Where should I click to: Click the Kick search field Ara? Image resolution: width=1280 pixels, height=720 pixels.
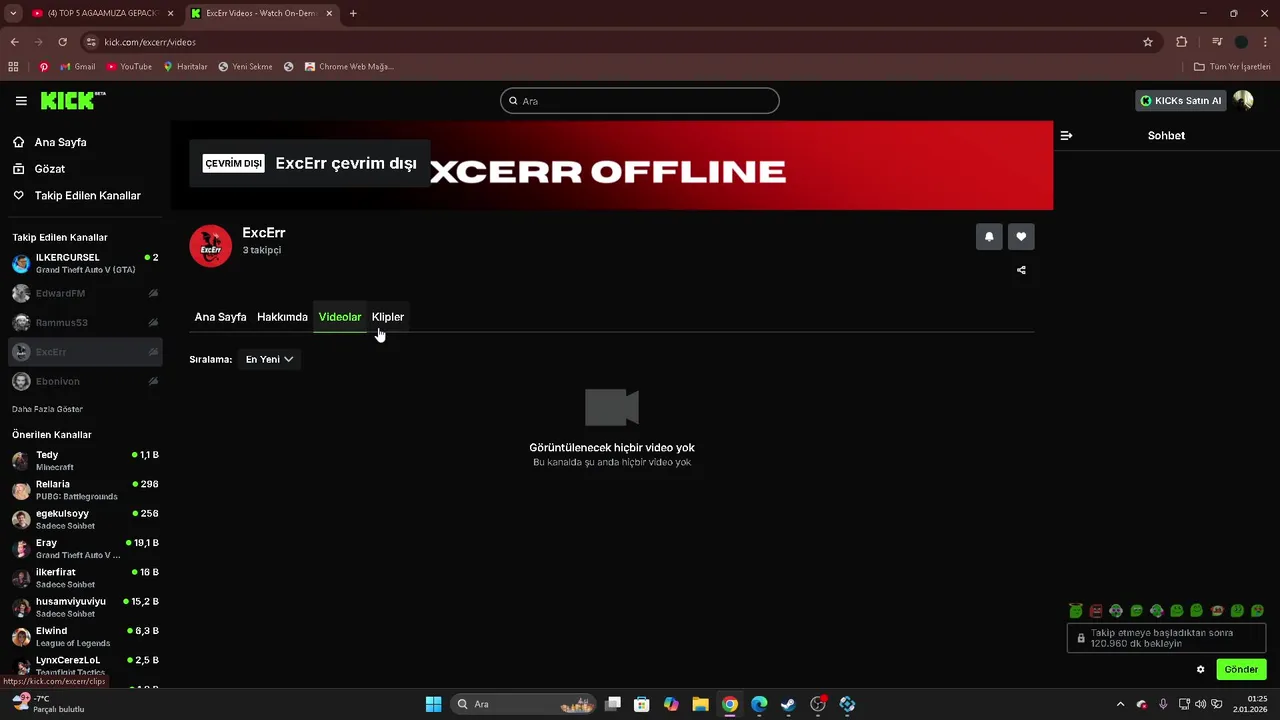[x=640, y=101]
